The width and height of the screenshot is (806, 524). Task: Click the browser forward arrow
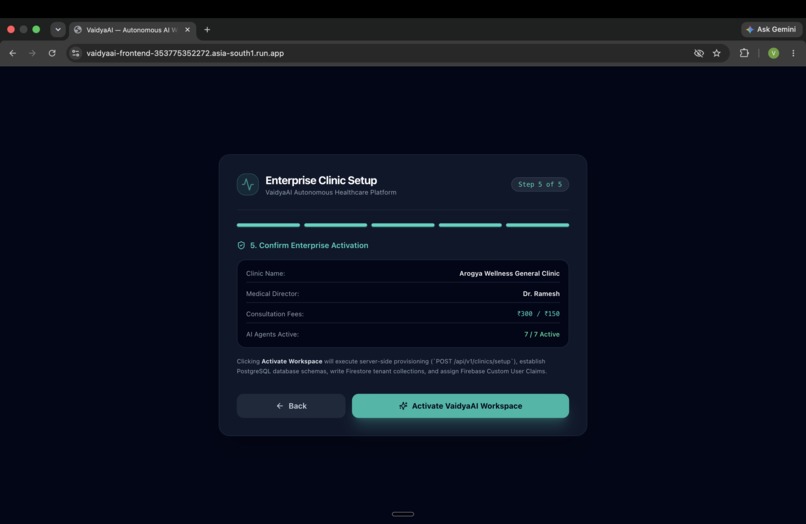point(32,53)
